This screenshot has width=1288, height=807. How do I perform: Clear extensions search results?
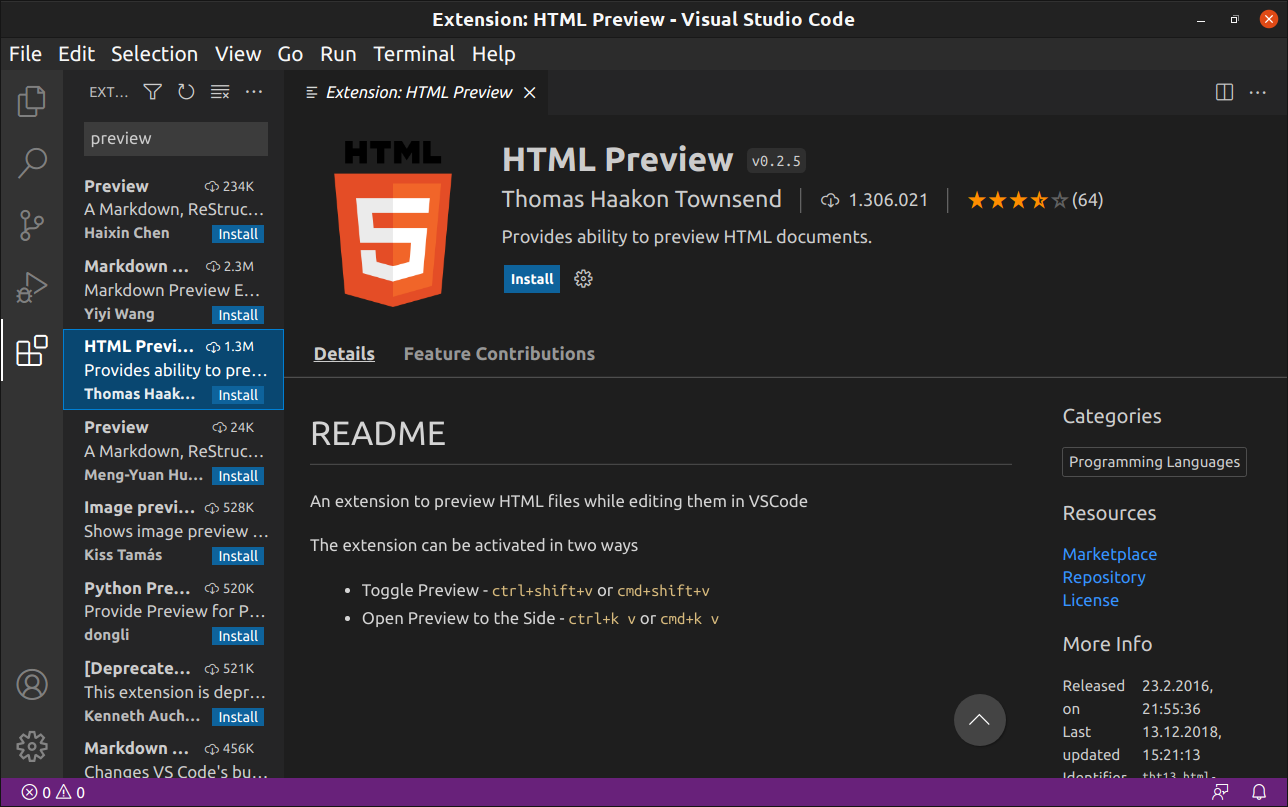pyautogui.click(x=220, y=92)
